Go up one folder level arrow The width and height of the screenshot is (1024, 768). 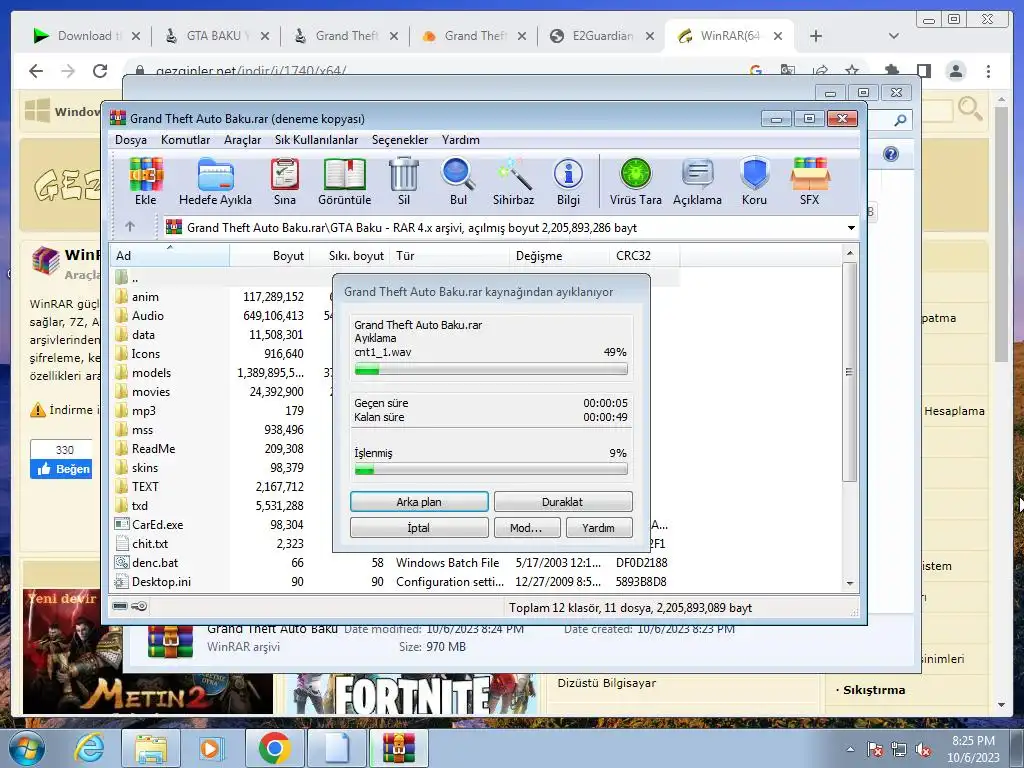point(130,227)
